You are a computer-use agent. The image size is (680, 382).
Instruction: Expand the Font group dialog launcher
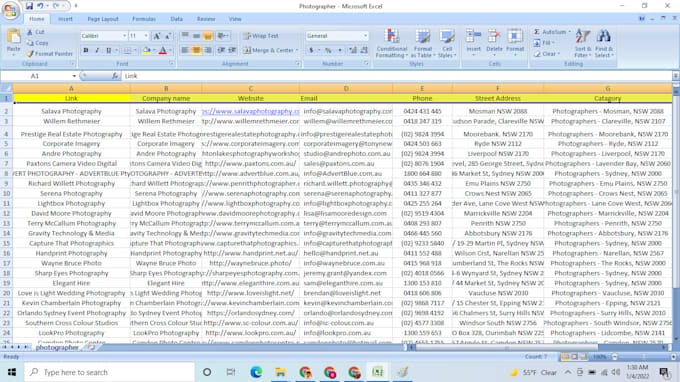(x=172, y=64)
